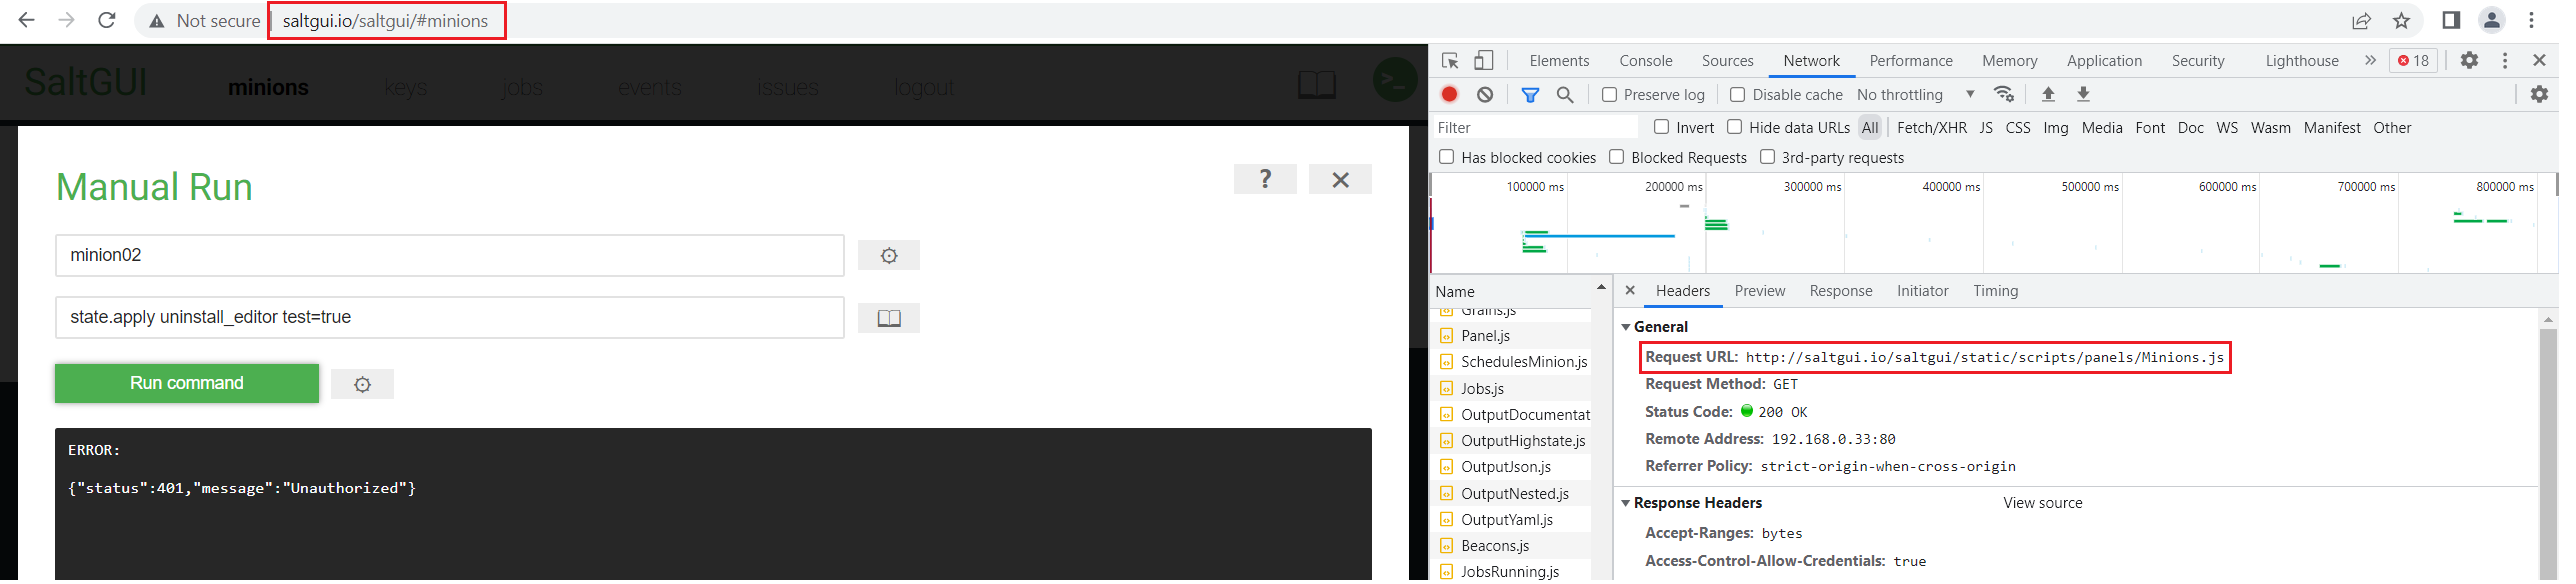Click the Not secure warning icon
2576x584 pixels.
tap(157, 21)
